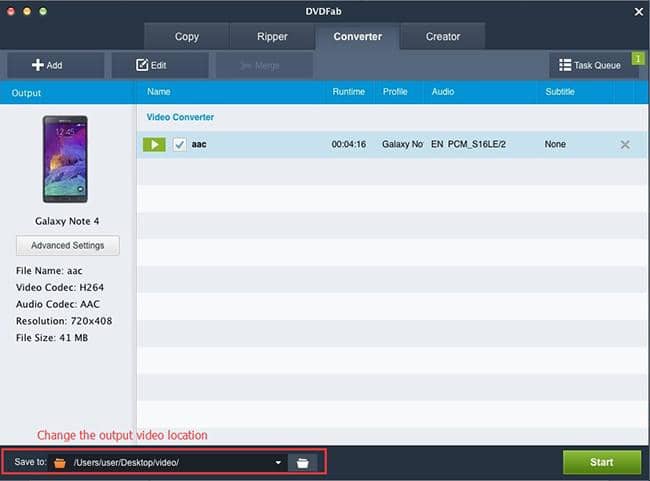Click the green task count badge
This screenshot has height=481, width=650.
point(638,58)
